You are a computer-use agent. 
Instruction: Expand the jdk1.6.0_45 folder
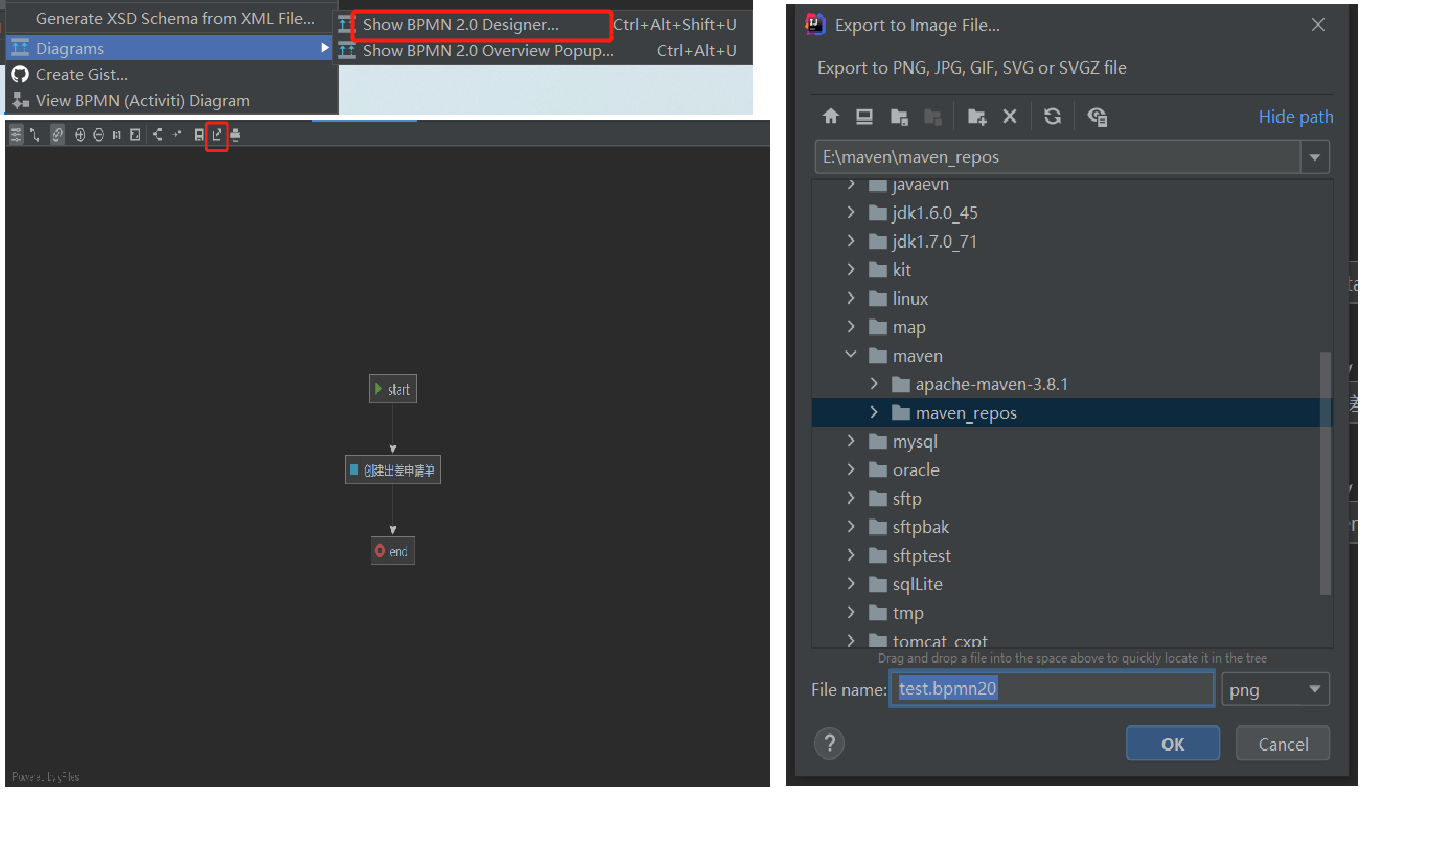tap(851, 212)
